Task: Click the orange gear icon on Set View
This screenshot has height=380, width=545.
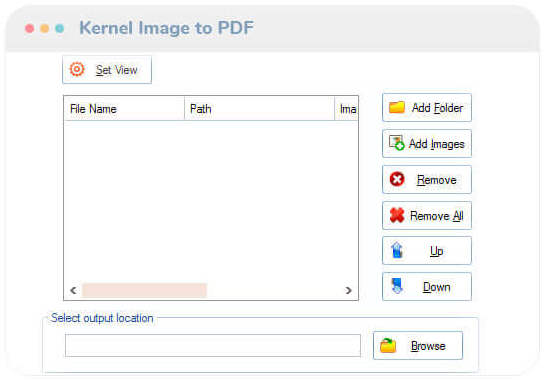Action: click(77, 69)
